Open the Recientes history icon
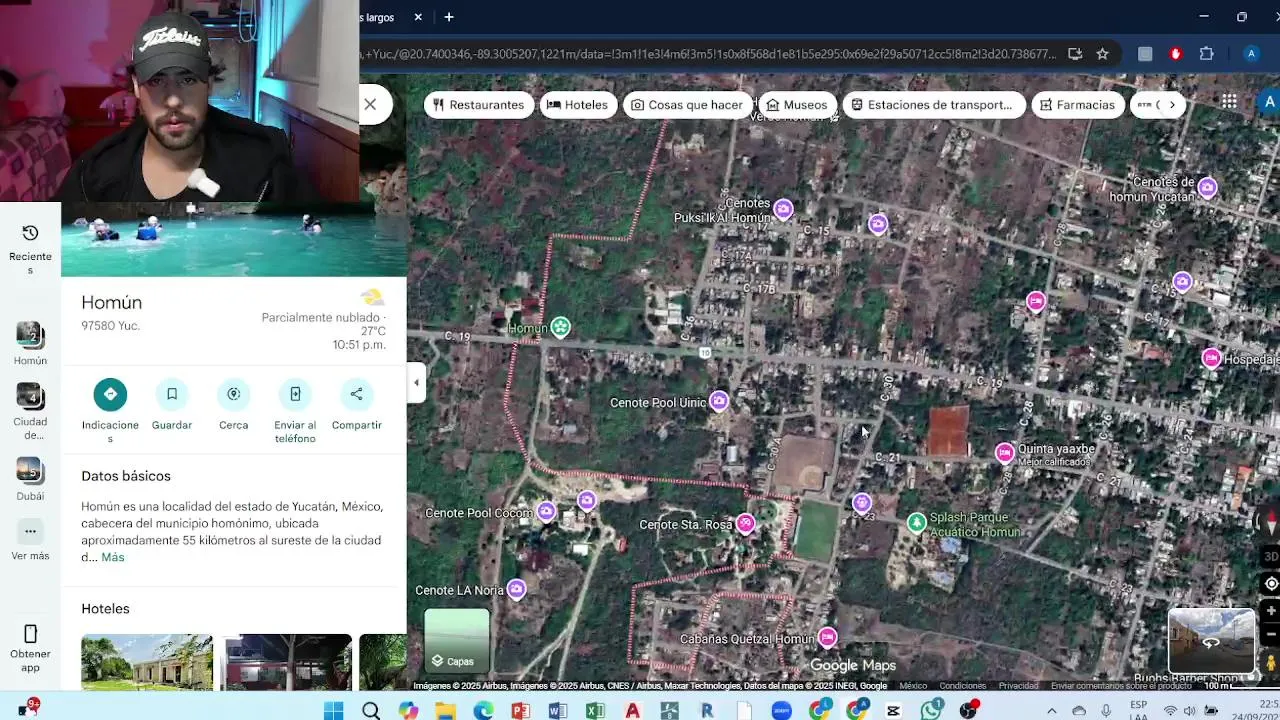This screenshot has height=720, width=1280. point(30,233)
